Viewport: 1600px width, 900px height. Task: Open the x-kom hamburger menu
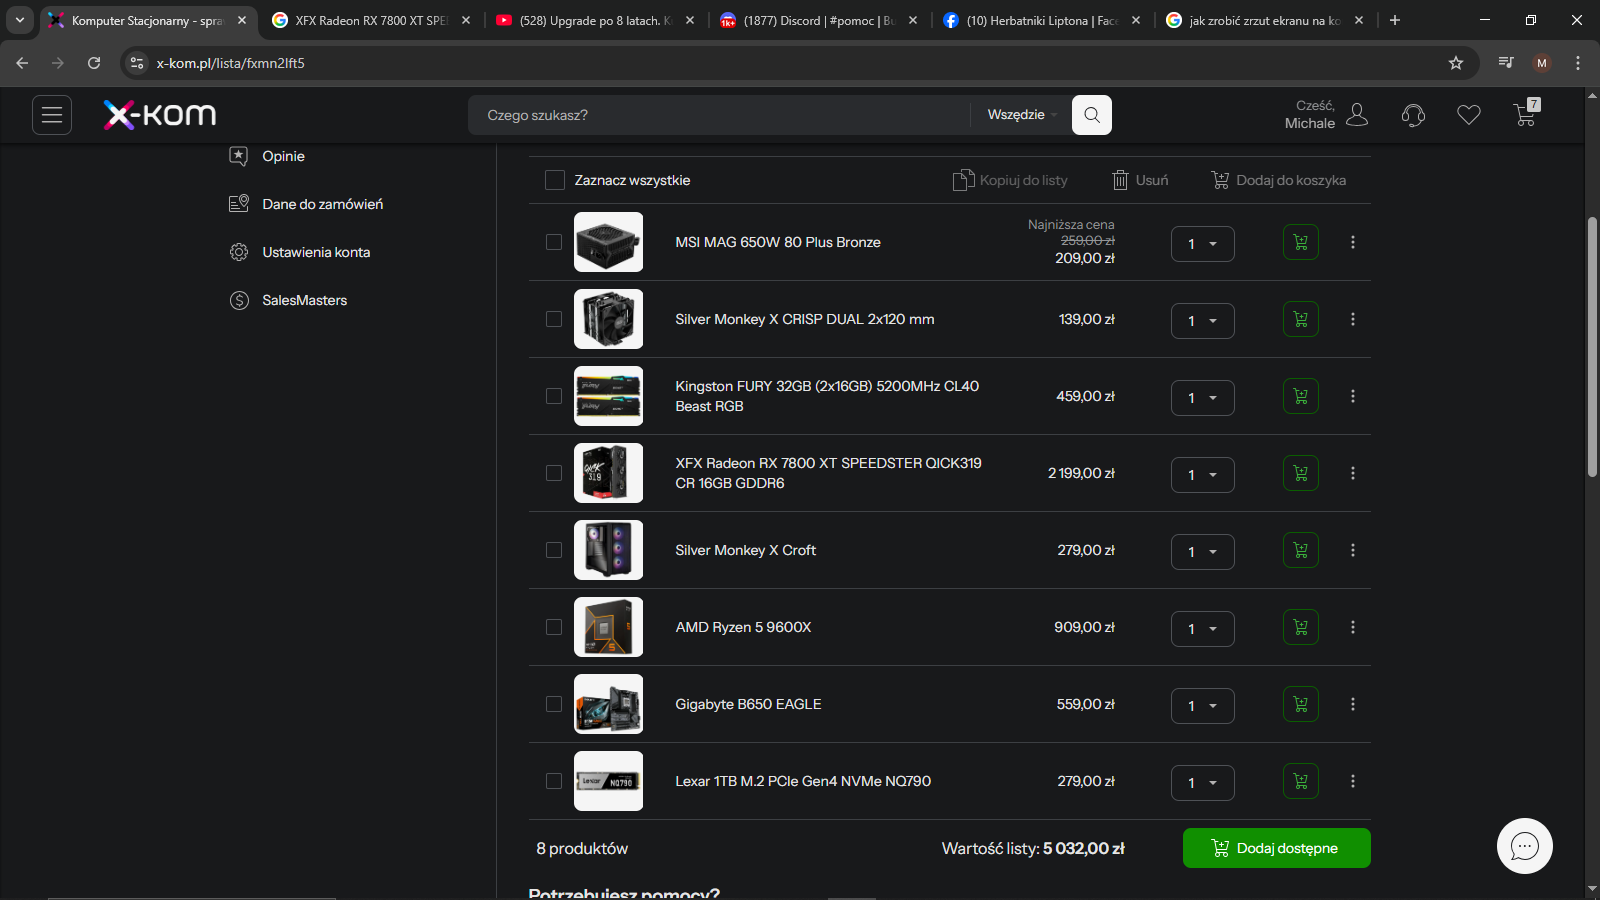[x=52, y=115]
